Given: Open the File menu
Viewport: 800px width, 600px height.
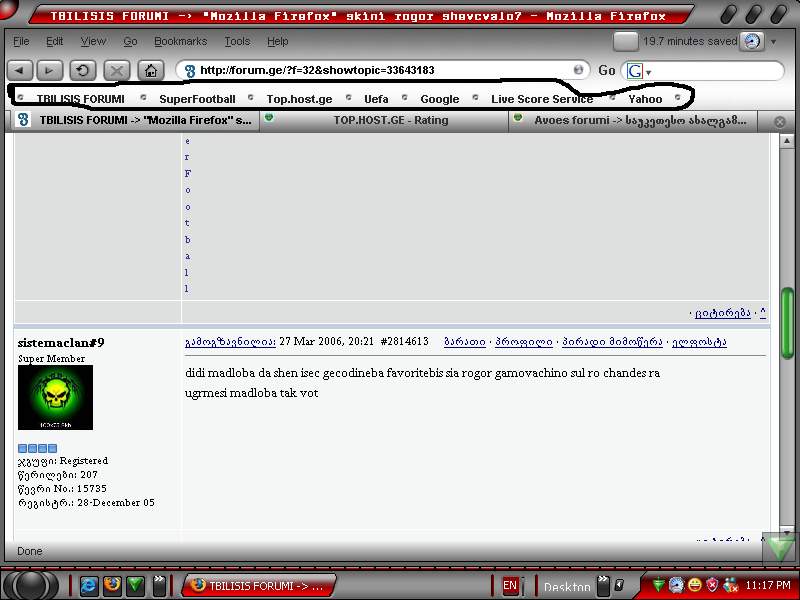Looking at the screenshot, I should tap(21, 41).
